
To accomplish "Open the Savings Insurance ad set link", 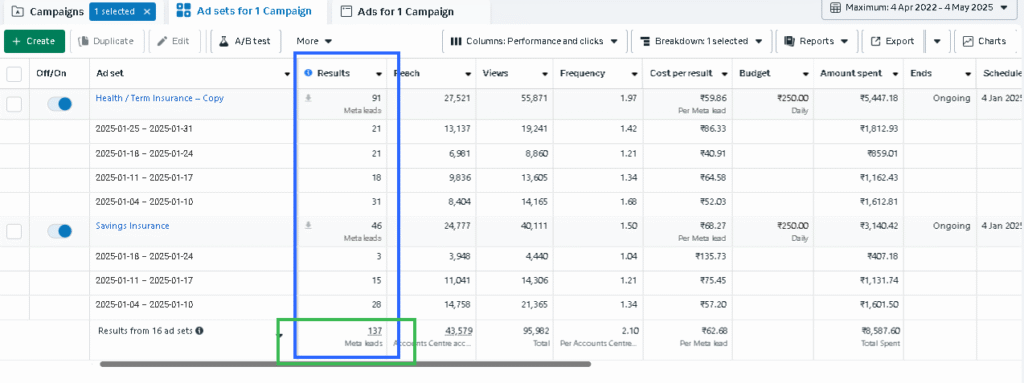I will (133, 225).
